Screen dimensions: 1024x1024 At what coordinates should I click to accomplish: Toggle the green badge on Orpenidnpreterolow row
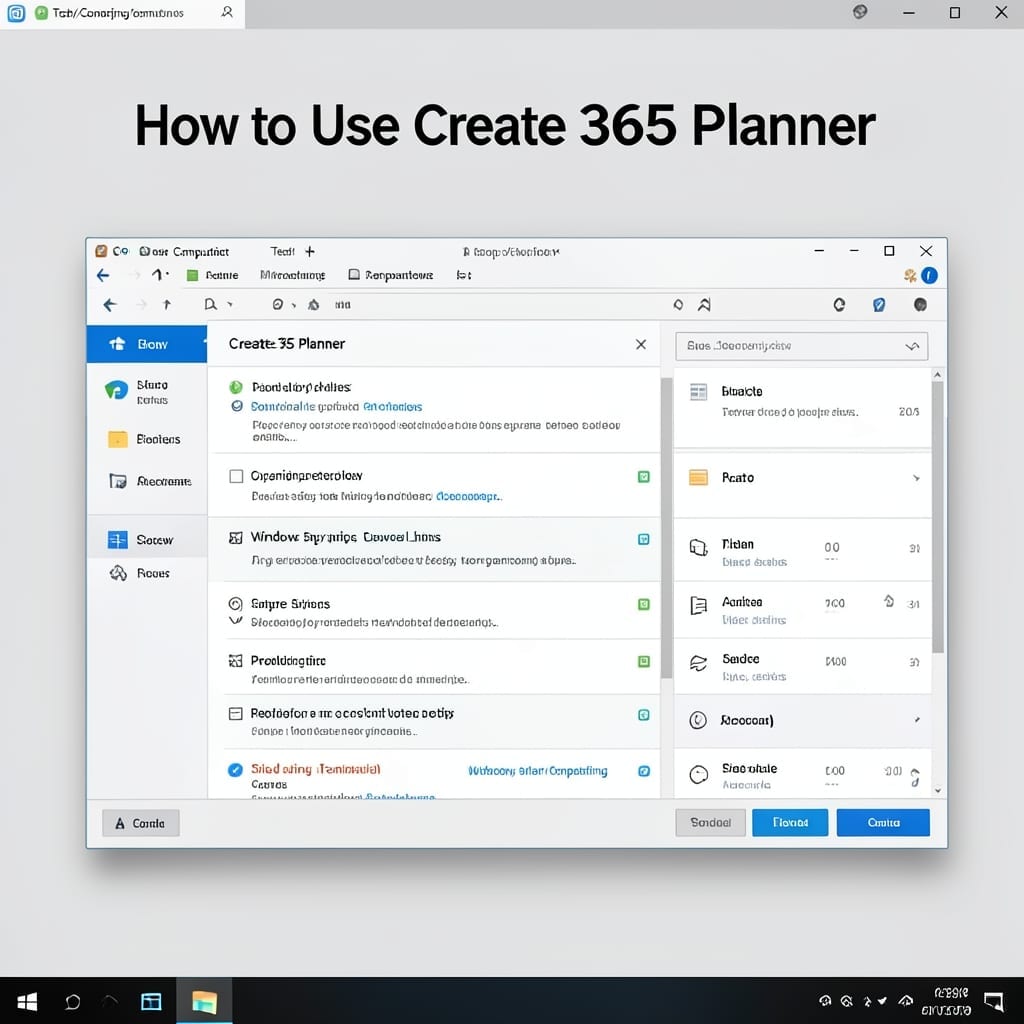(x=643, y=477)
